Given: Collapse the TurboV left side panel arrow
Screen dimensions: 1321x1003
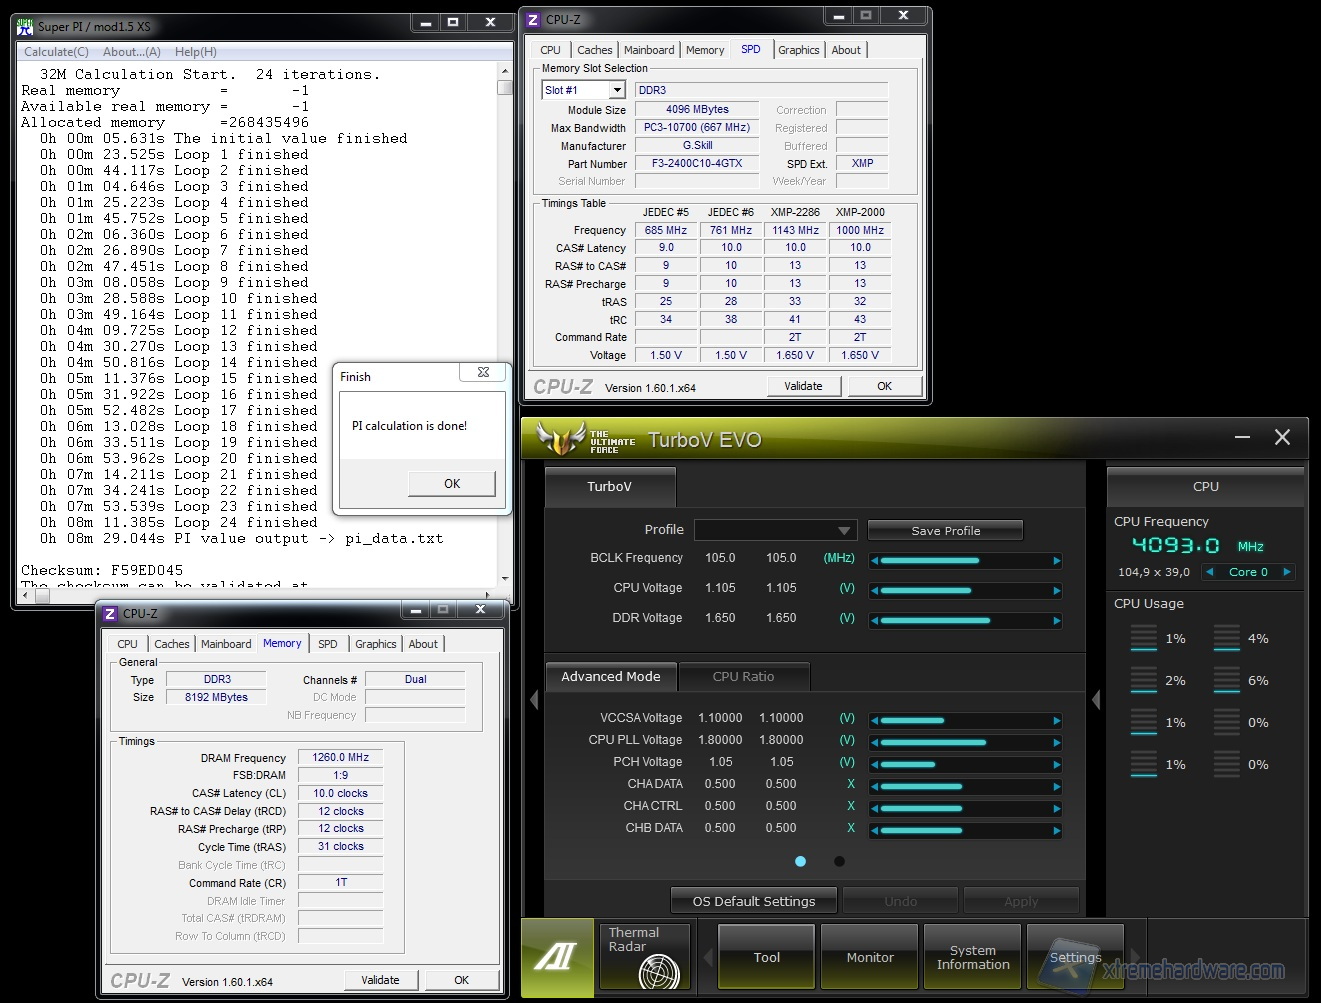Looking at the screenshot, I should (x=533, y=700).
